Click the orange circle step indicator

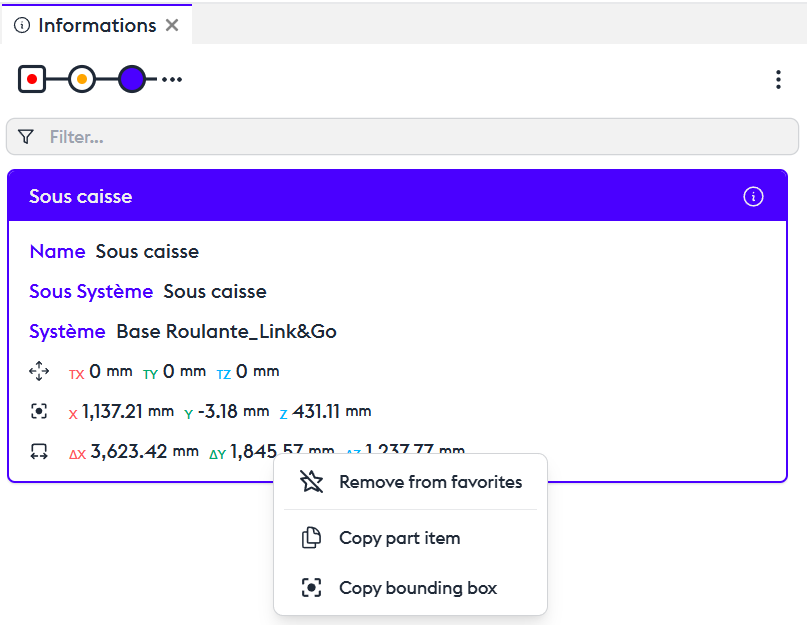pos(82,79)
